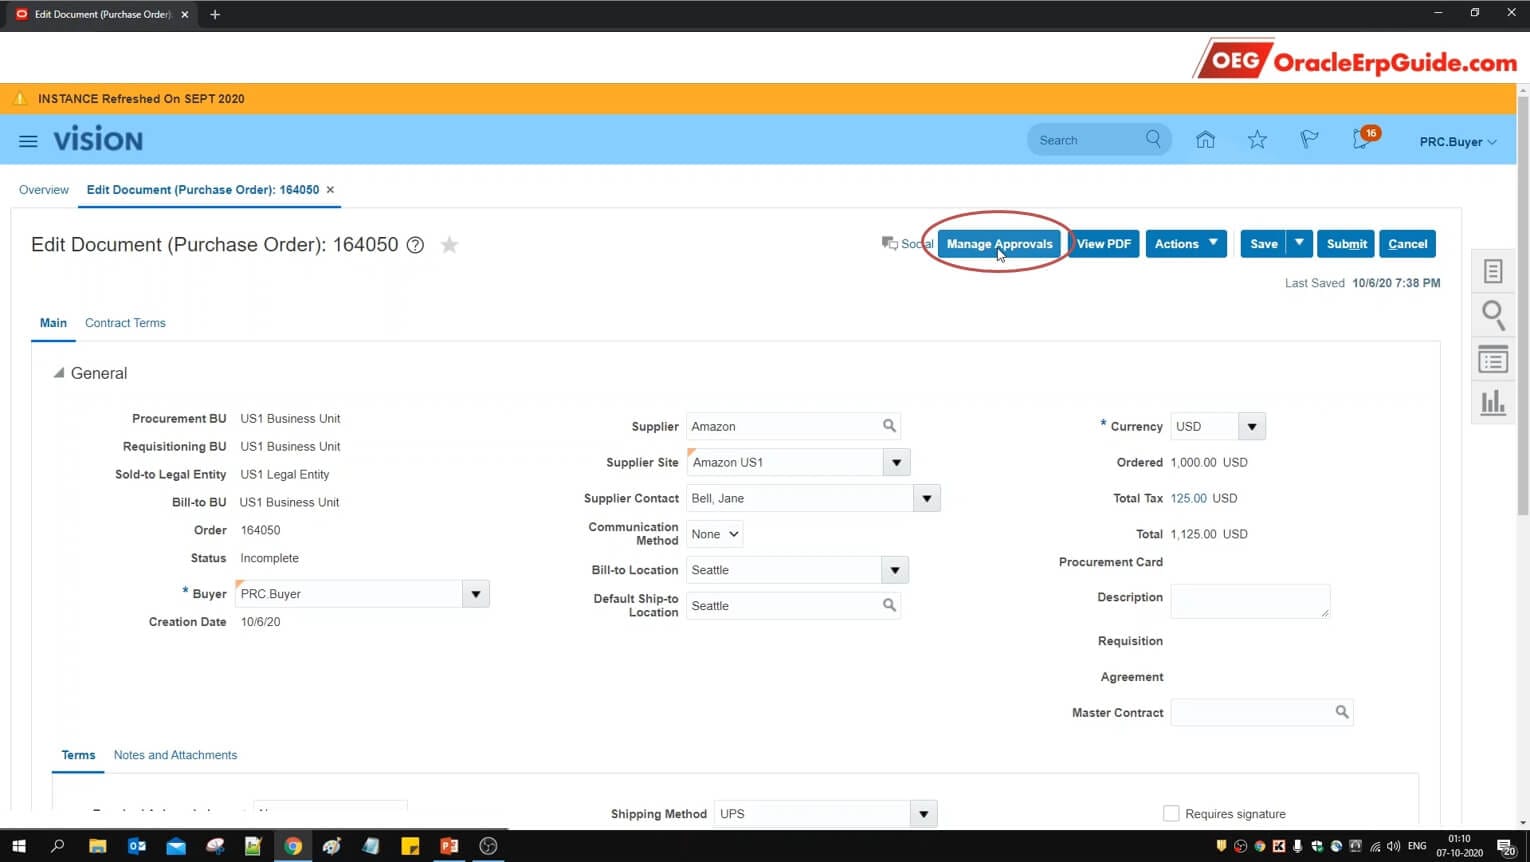This screenshot has width=1530, height=862.
Task: Switch to Contract Terms tab
Action: click(x=125, y=323)
